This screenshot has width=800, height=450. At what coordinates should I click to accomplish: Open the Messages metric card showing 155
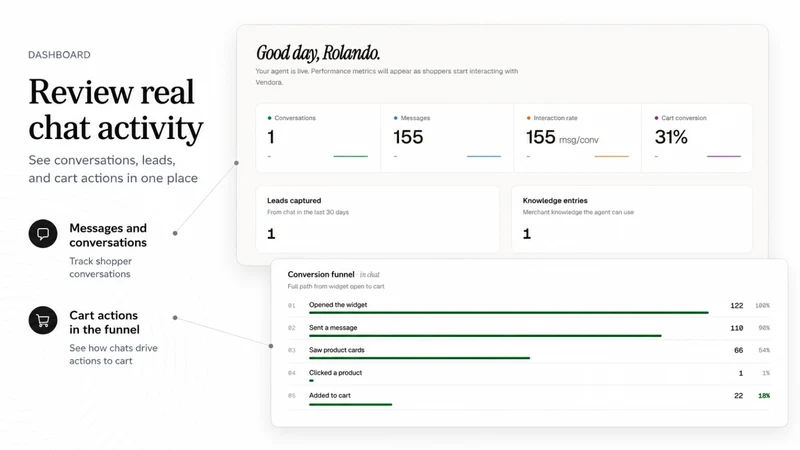(447, 138)
